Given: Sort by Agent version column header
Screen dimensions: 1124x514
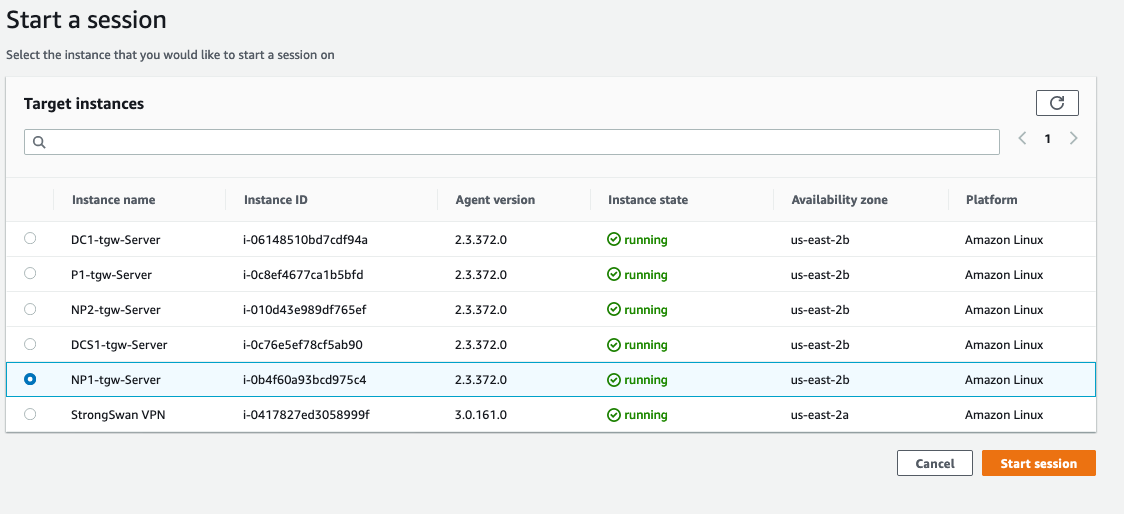Looking at the screenshot, I should pyautogui.click(x=495, y=200).
